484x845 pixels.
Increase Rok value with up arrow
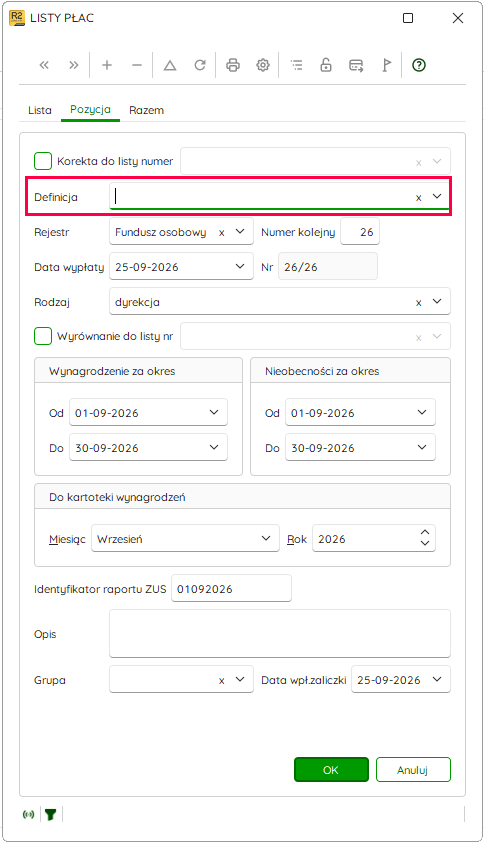tap(425, 532)
